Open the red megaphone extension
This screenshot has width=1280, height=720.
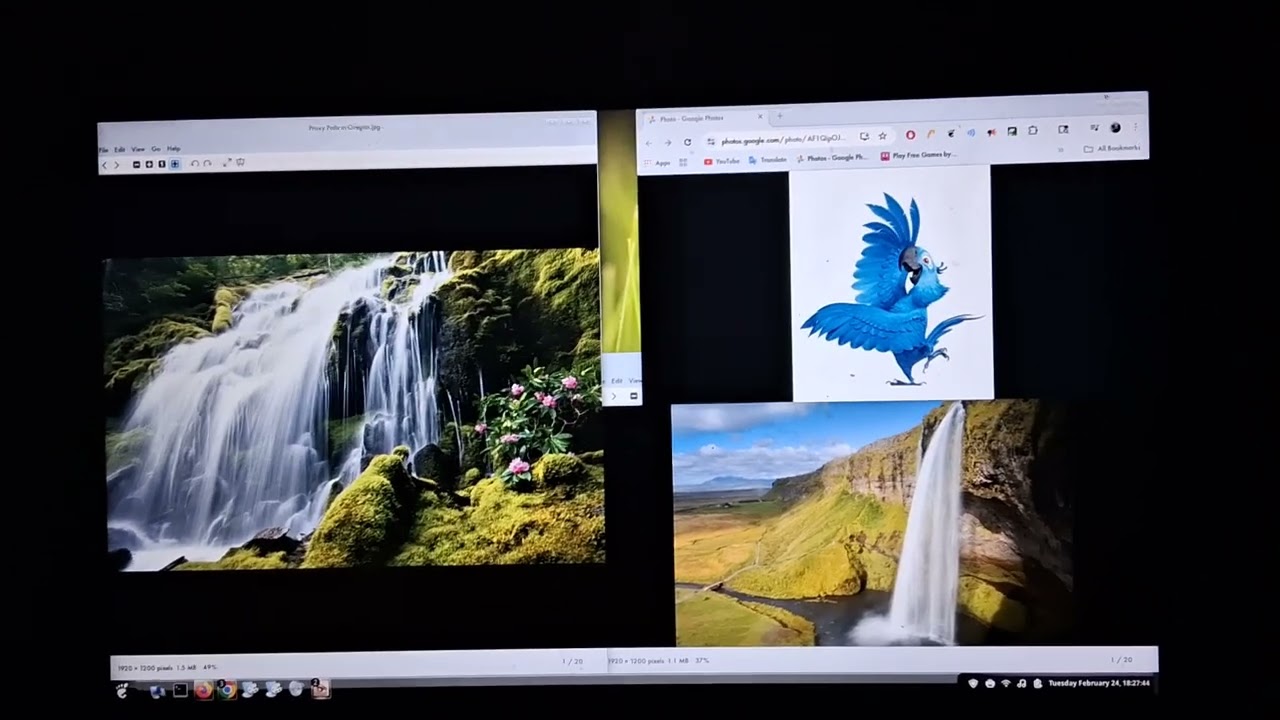[x=991, y=132]
